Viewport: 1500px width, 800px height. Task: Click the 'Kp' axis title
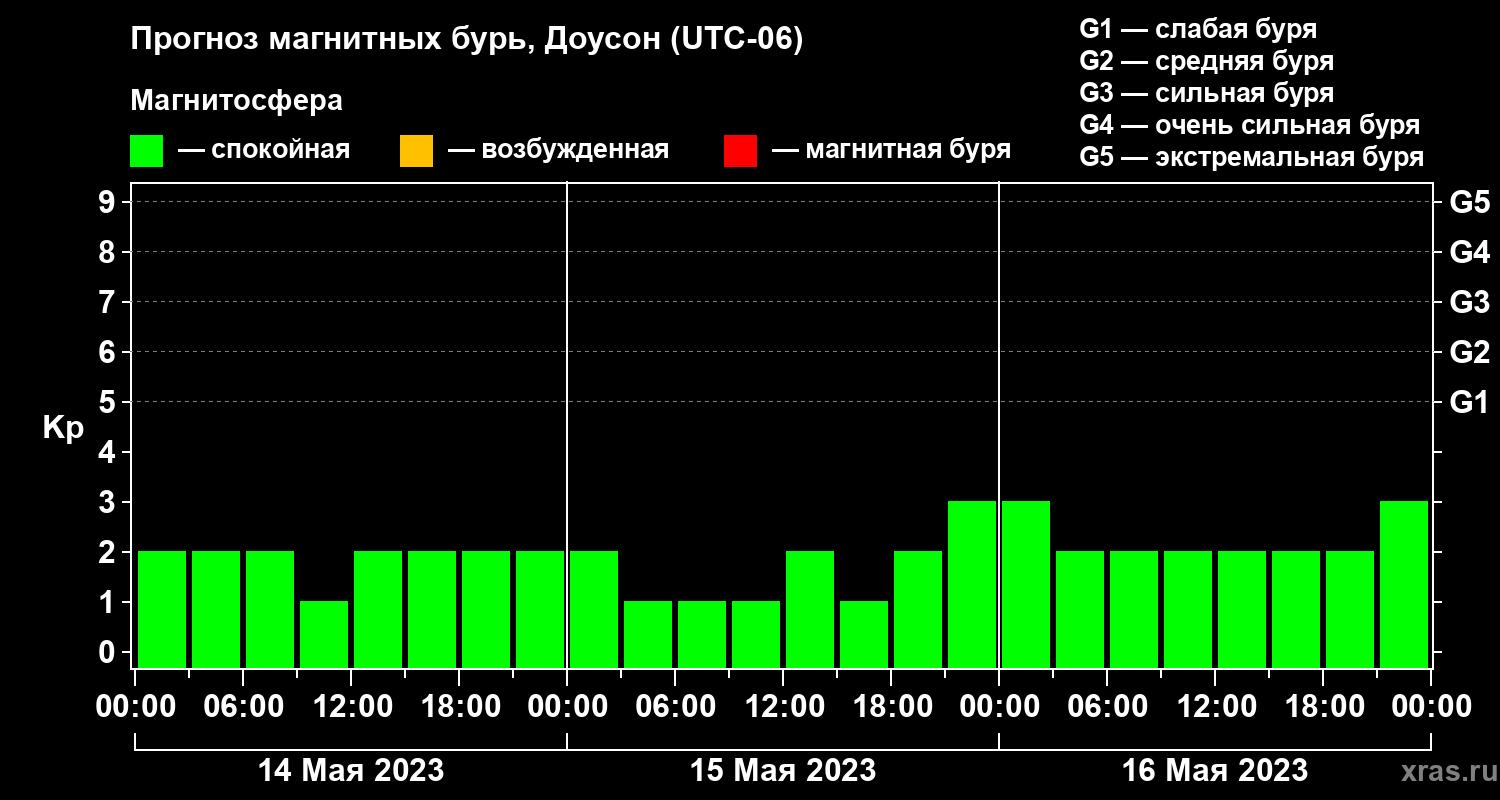pyautogui.click(x=63, y=428)
